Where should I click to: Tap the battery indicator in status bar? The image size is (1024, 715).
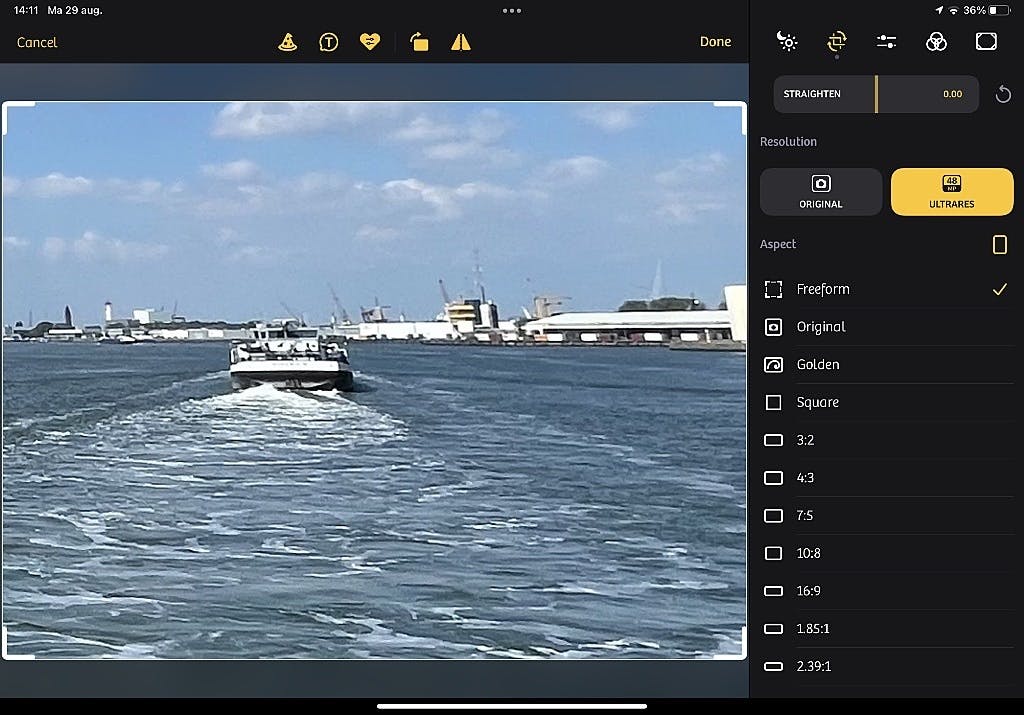999,10
